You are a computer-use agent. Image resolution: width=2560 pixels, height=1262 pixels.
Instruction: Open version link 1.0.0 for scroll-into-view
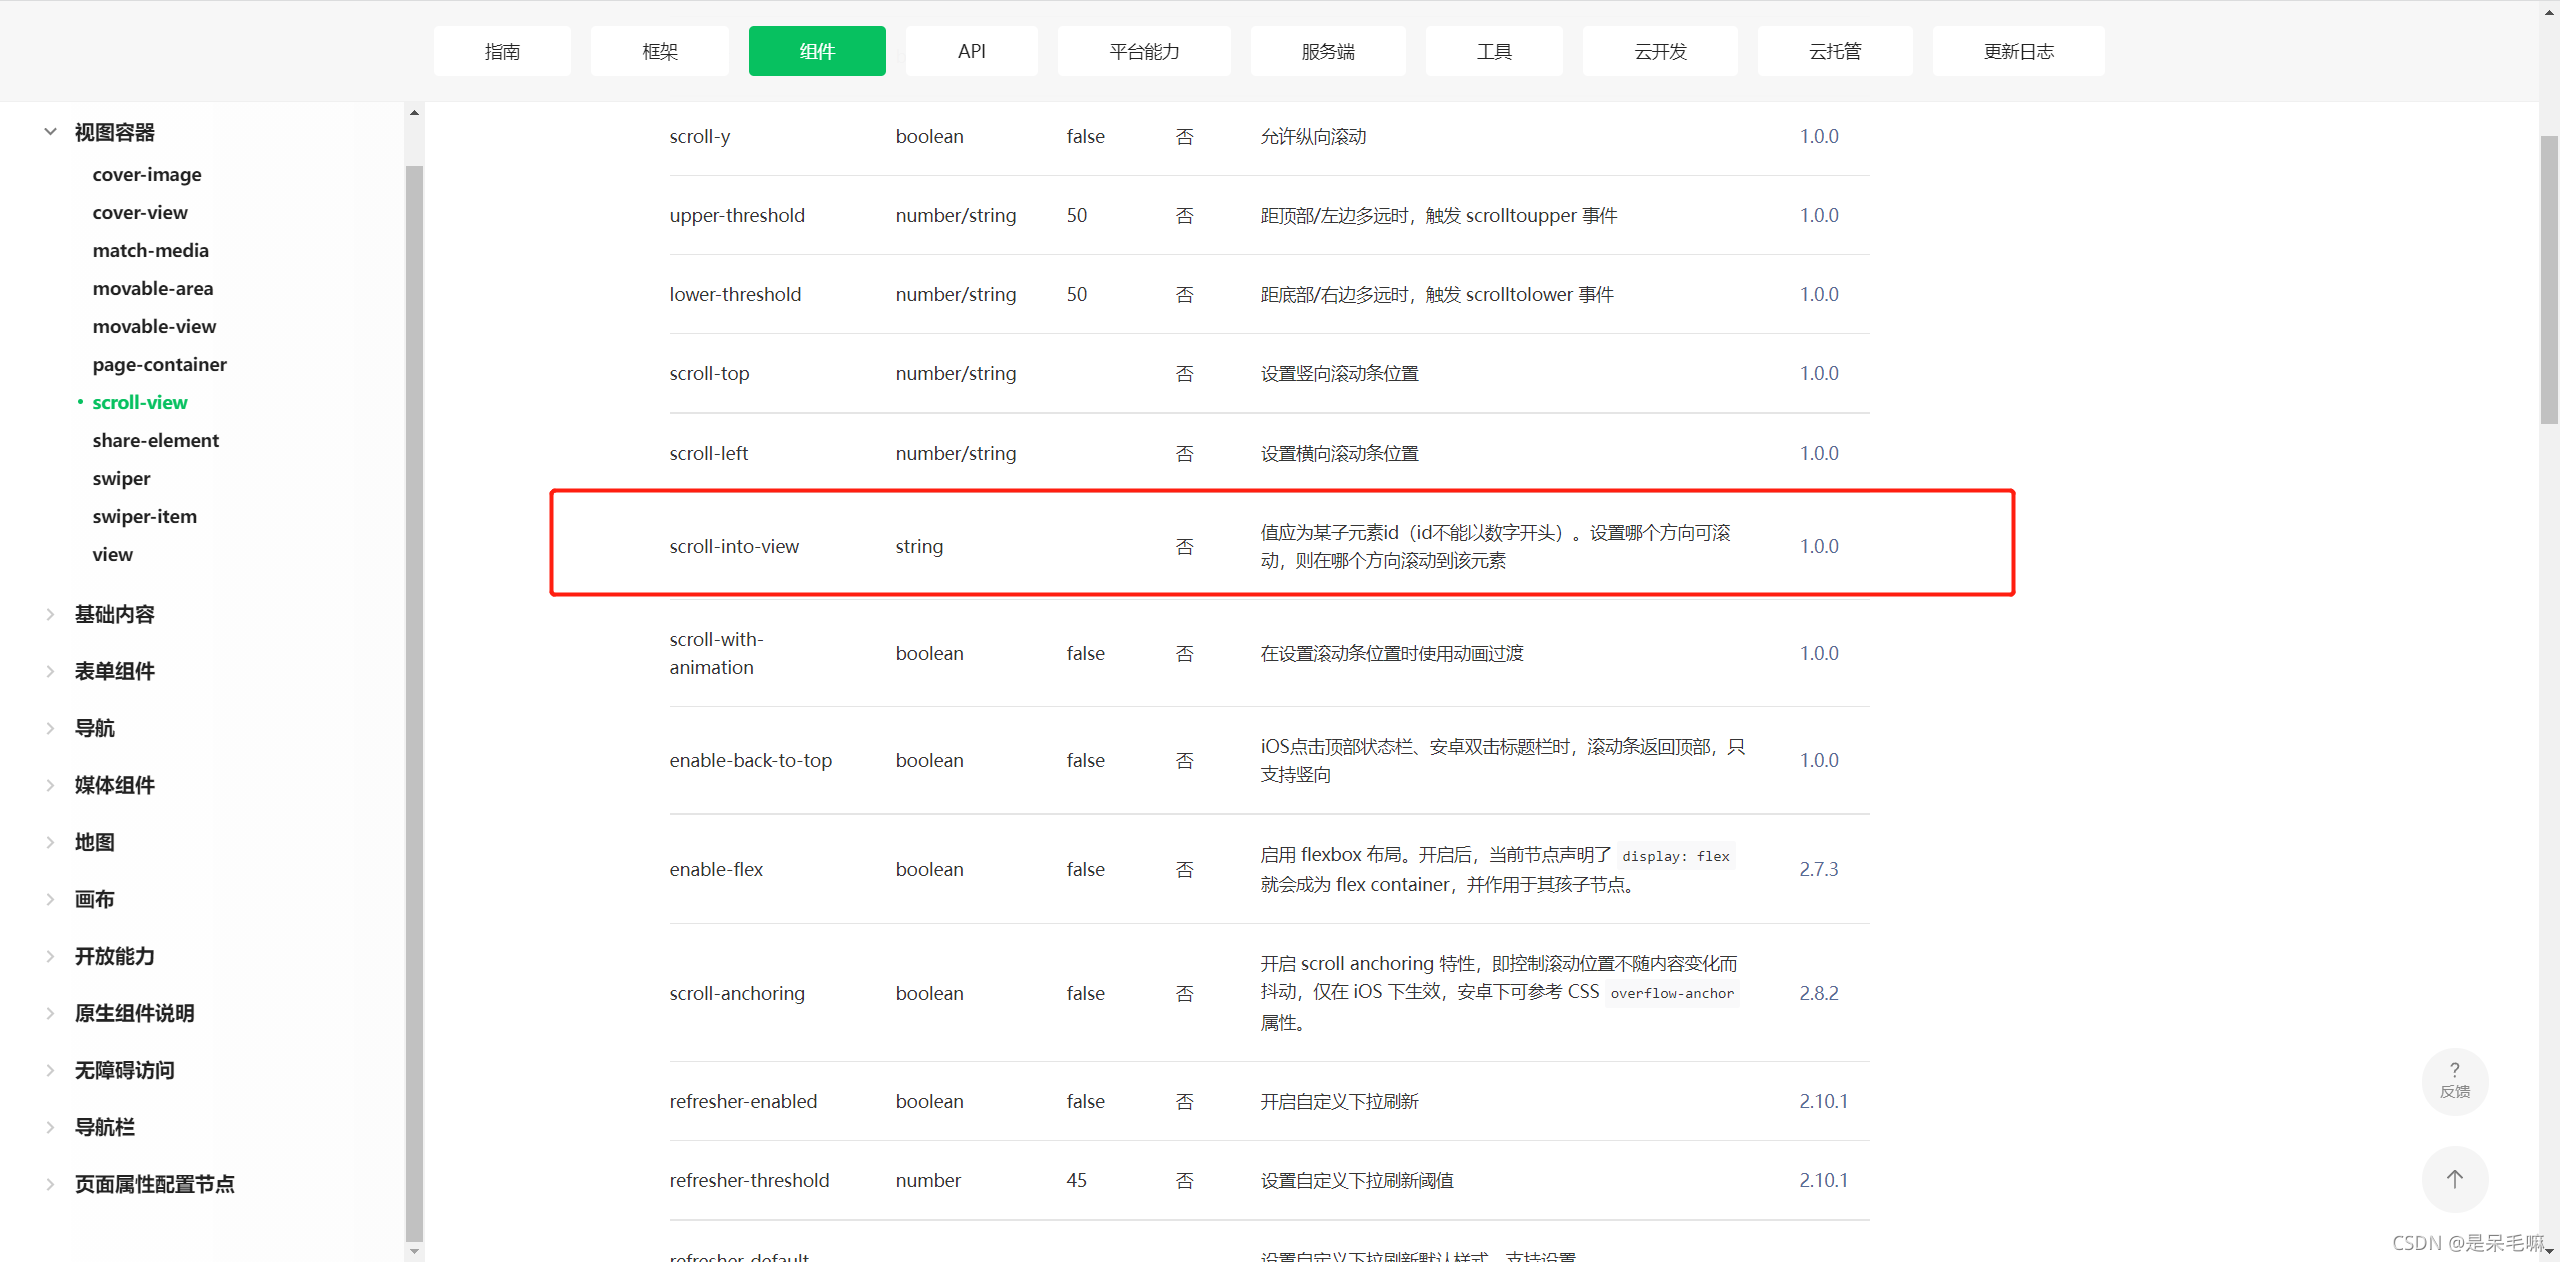point(1818,546)
